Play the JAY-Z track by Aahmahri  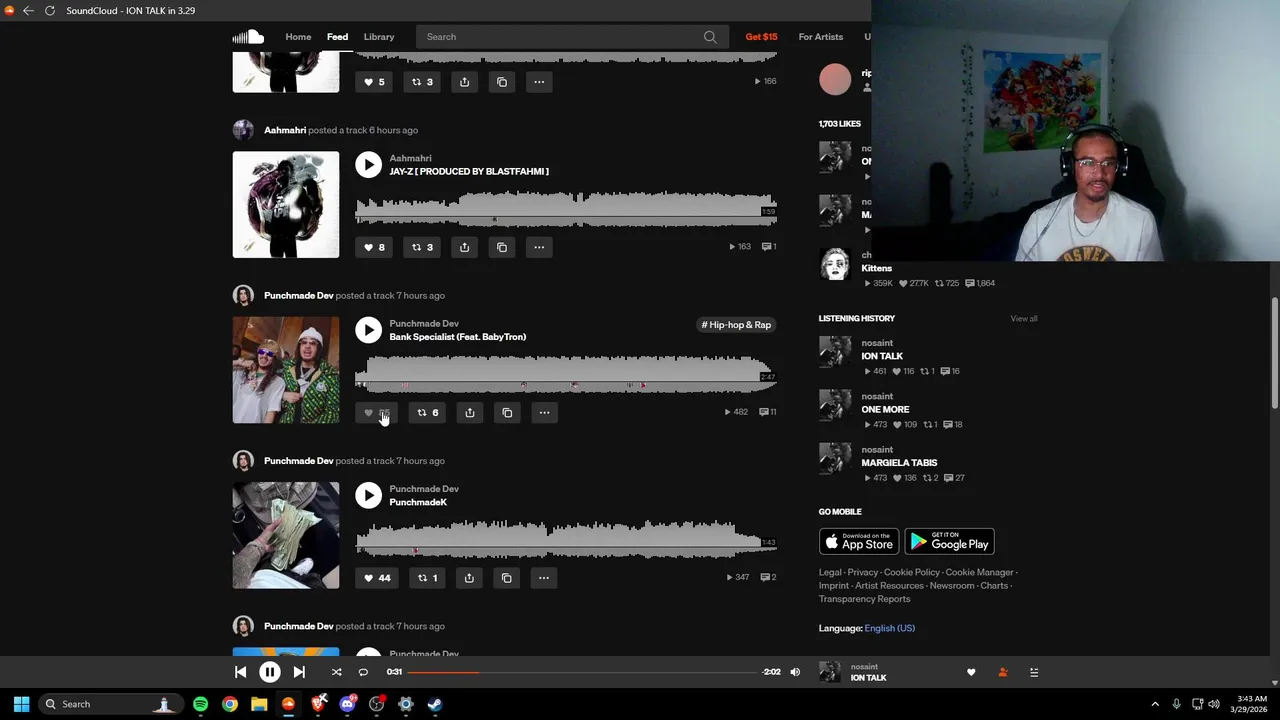point(368,165)
